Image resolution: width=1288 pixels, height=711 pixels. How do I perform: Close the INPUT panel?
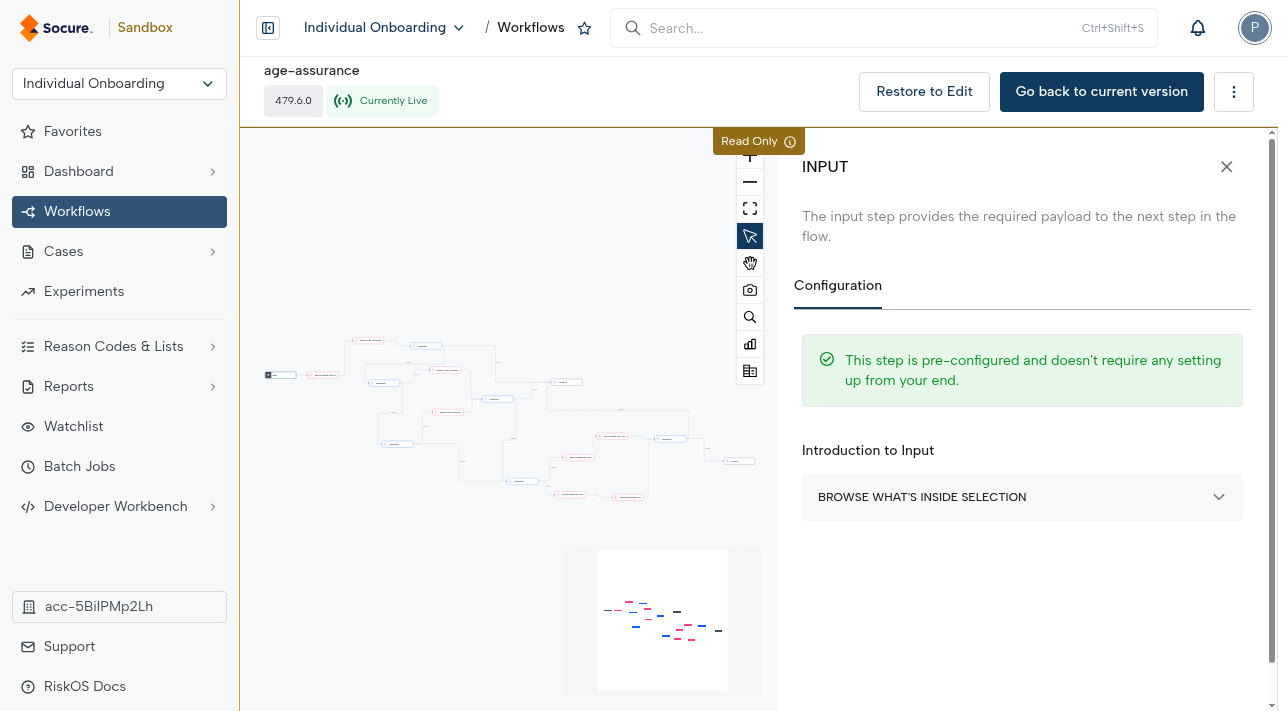click(x=1226, y=167)
